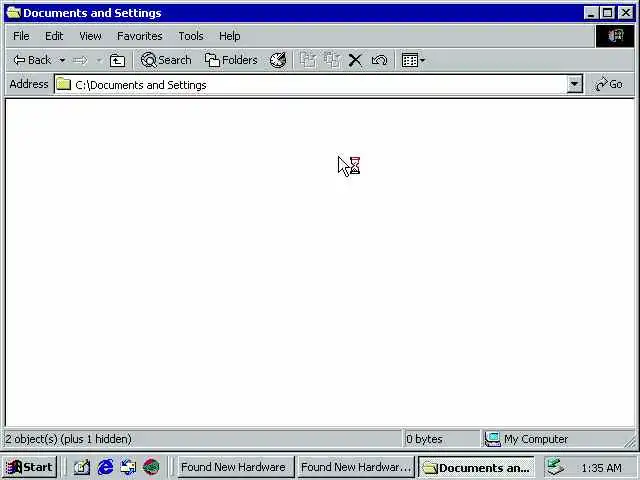Click the '0 bytes' status bar entry
This screenshot has width=640, height=480.
(424, 439)
